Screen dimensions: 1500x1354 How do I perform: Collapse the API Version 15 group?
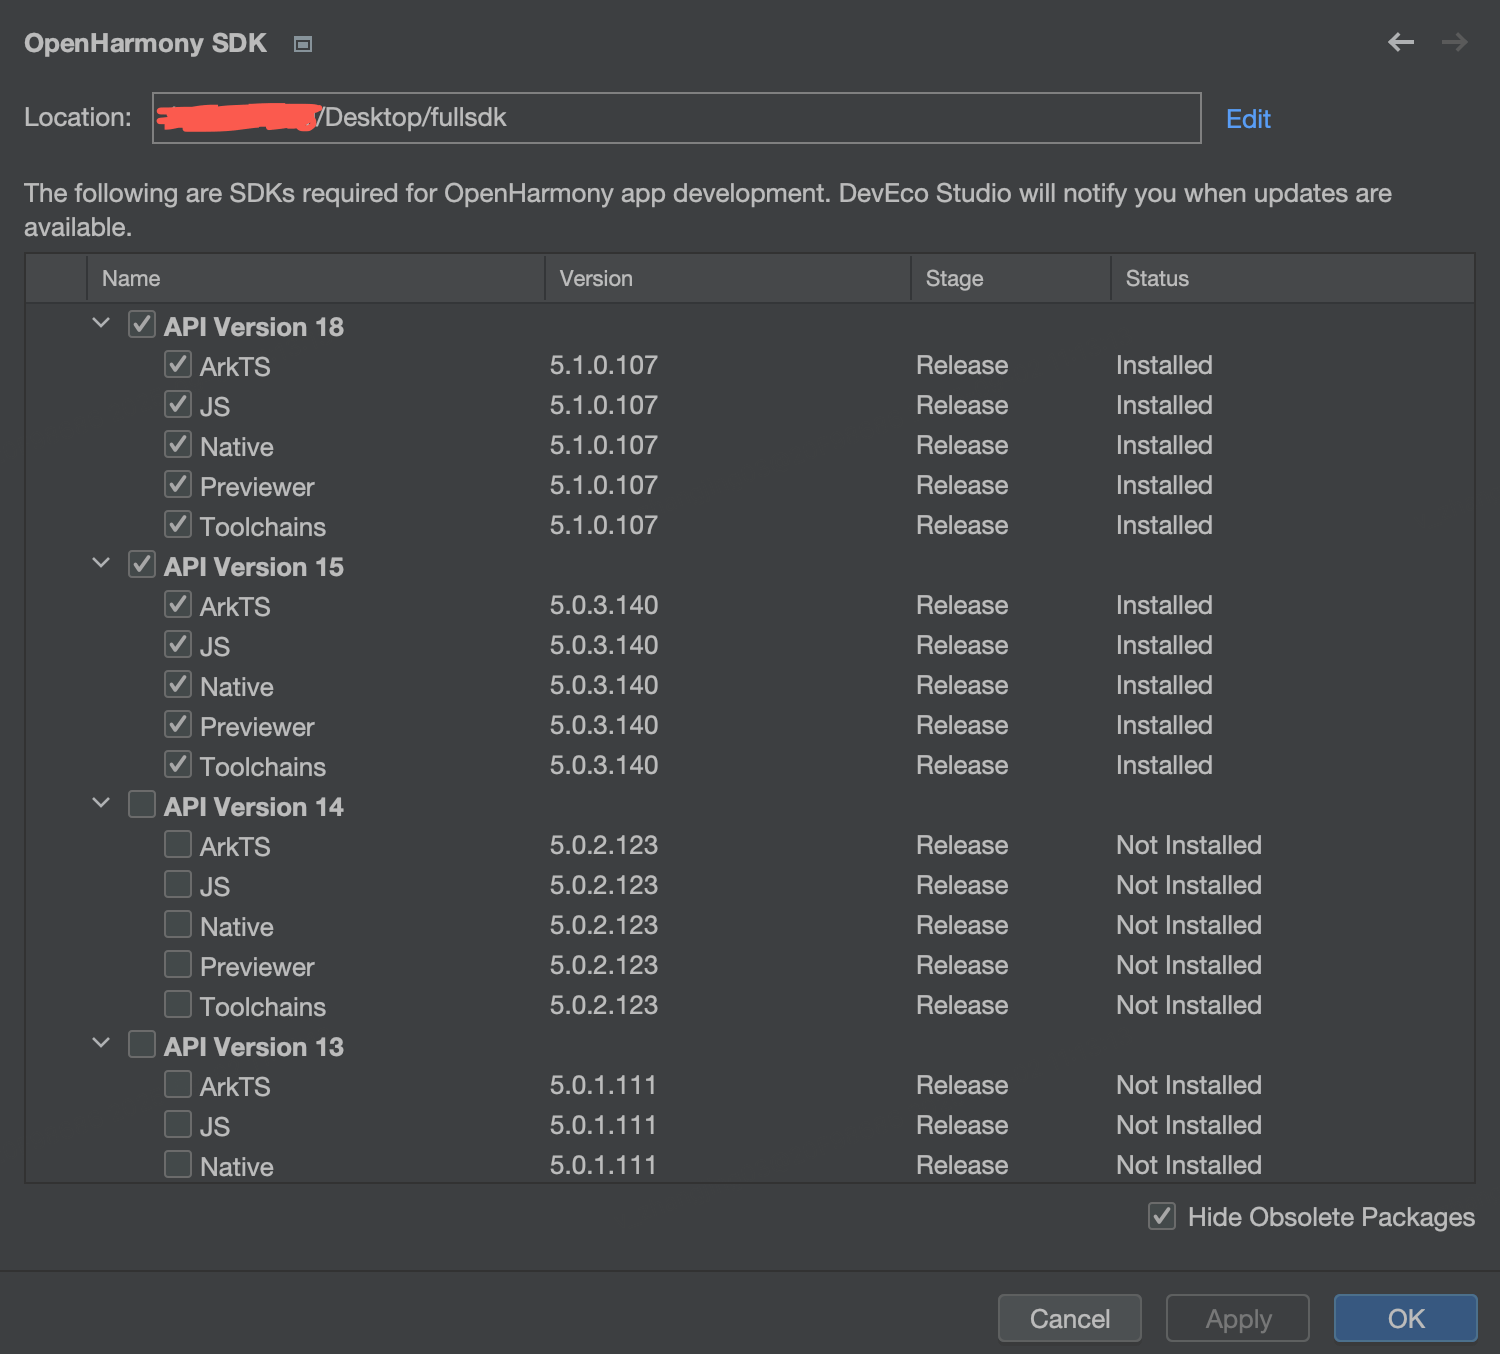click(x=101, y=563)
